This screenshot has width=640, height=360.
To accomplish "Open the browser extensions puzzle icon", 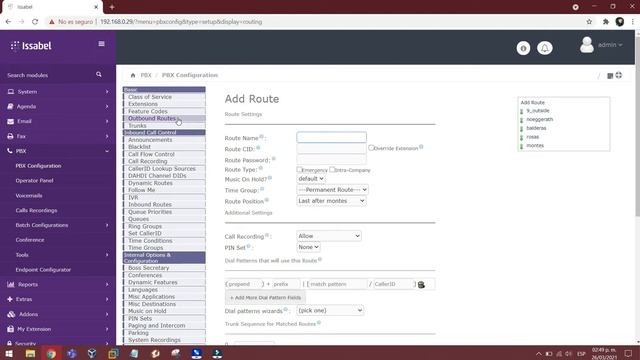I will (x=606, y=22).
